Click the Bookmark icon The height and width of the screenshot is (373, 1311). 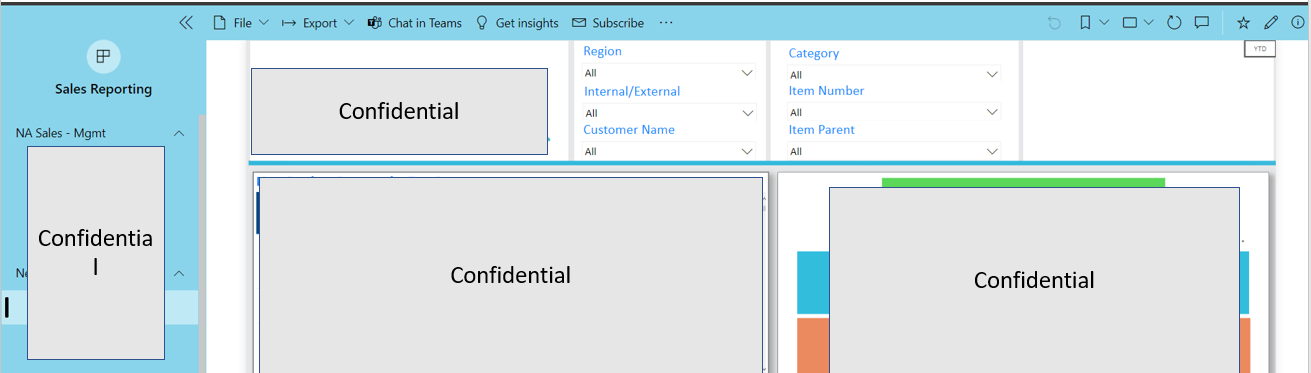[x=1085, y=22]
